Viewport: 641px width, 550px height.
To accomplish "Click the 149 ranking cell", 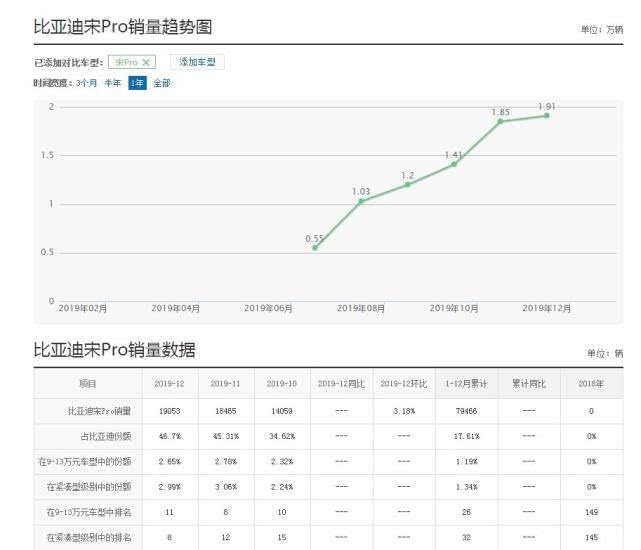I will tap(592, 512).
